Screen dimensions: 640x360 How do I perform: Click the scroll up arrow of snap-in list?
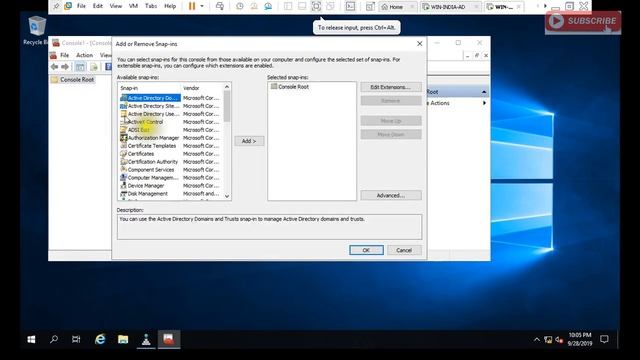(227, 87)
